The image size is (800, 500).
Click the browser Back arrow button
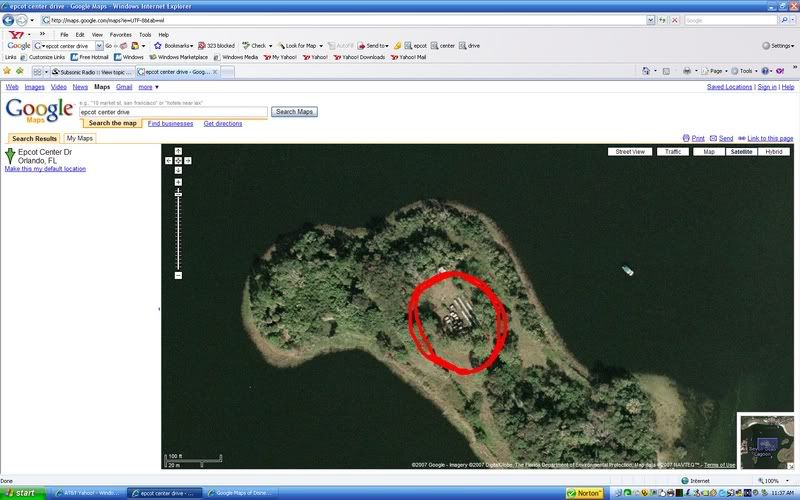tap(8, 20)
